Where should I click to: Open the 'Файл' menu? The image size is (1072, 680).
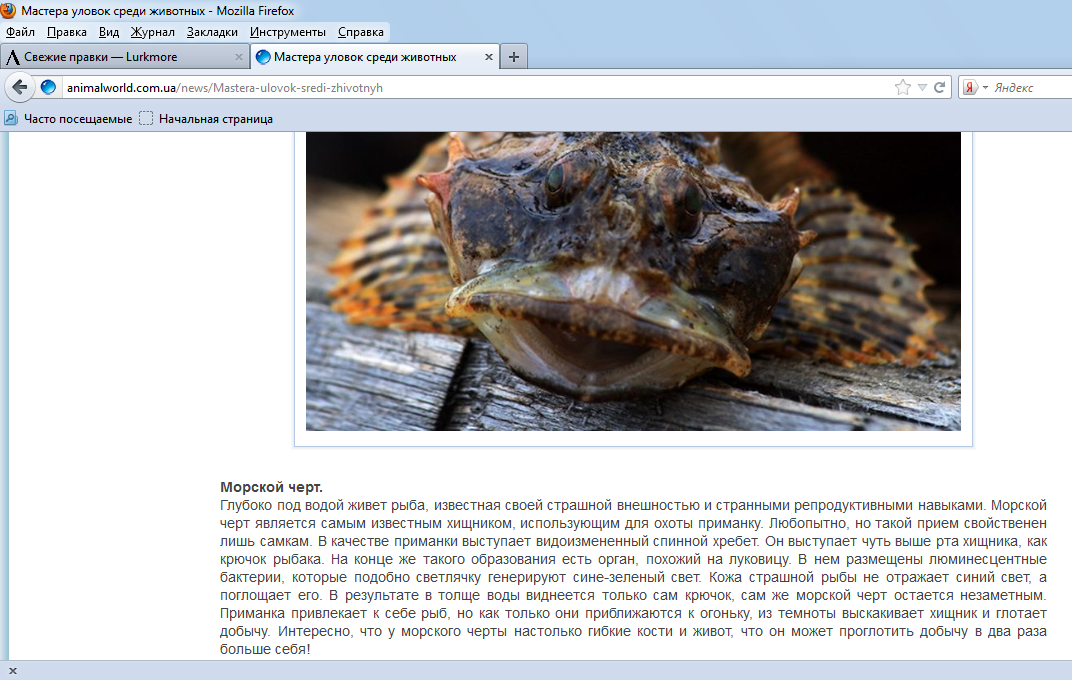coord(20,32)
